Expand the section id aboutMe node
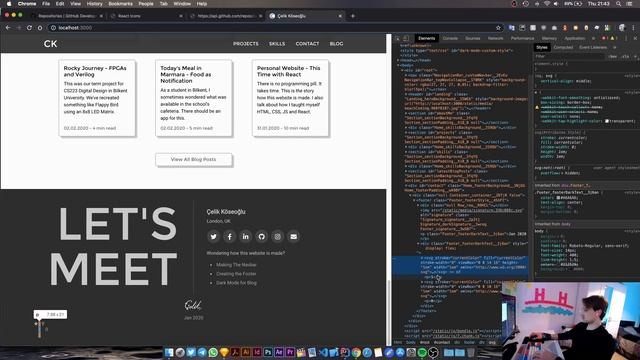The width and height of the screenshot is (640, 360). [x=406, y=113]
